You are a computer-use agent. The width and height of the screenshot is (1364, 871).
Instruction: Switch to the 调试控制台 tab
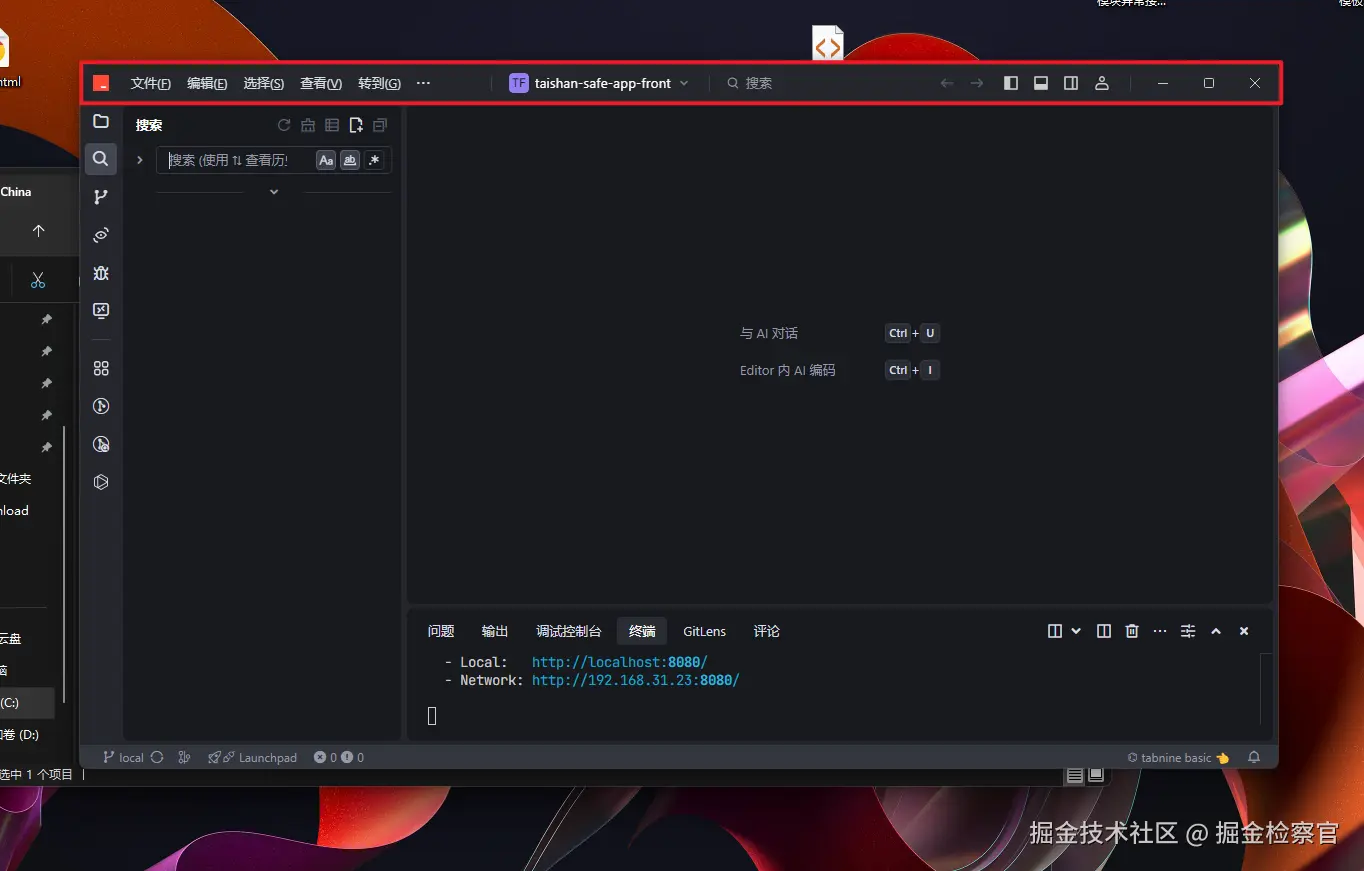pyautogui.click(x=568, y=631)
